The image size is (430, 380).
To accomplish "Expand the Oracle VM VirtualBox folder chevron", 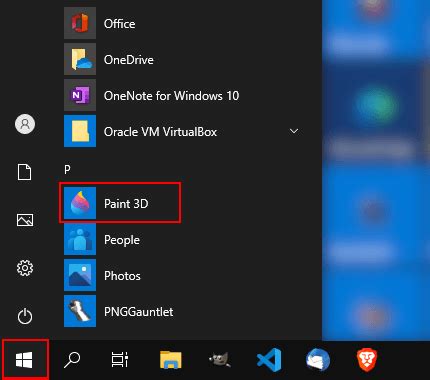I will click(294, 131).
